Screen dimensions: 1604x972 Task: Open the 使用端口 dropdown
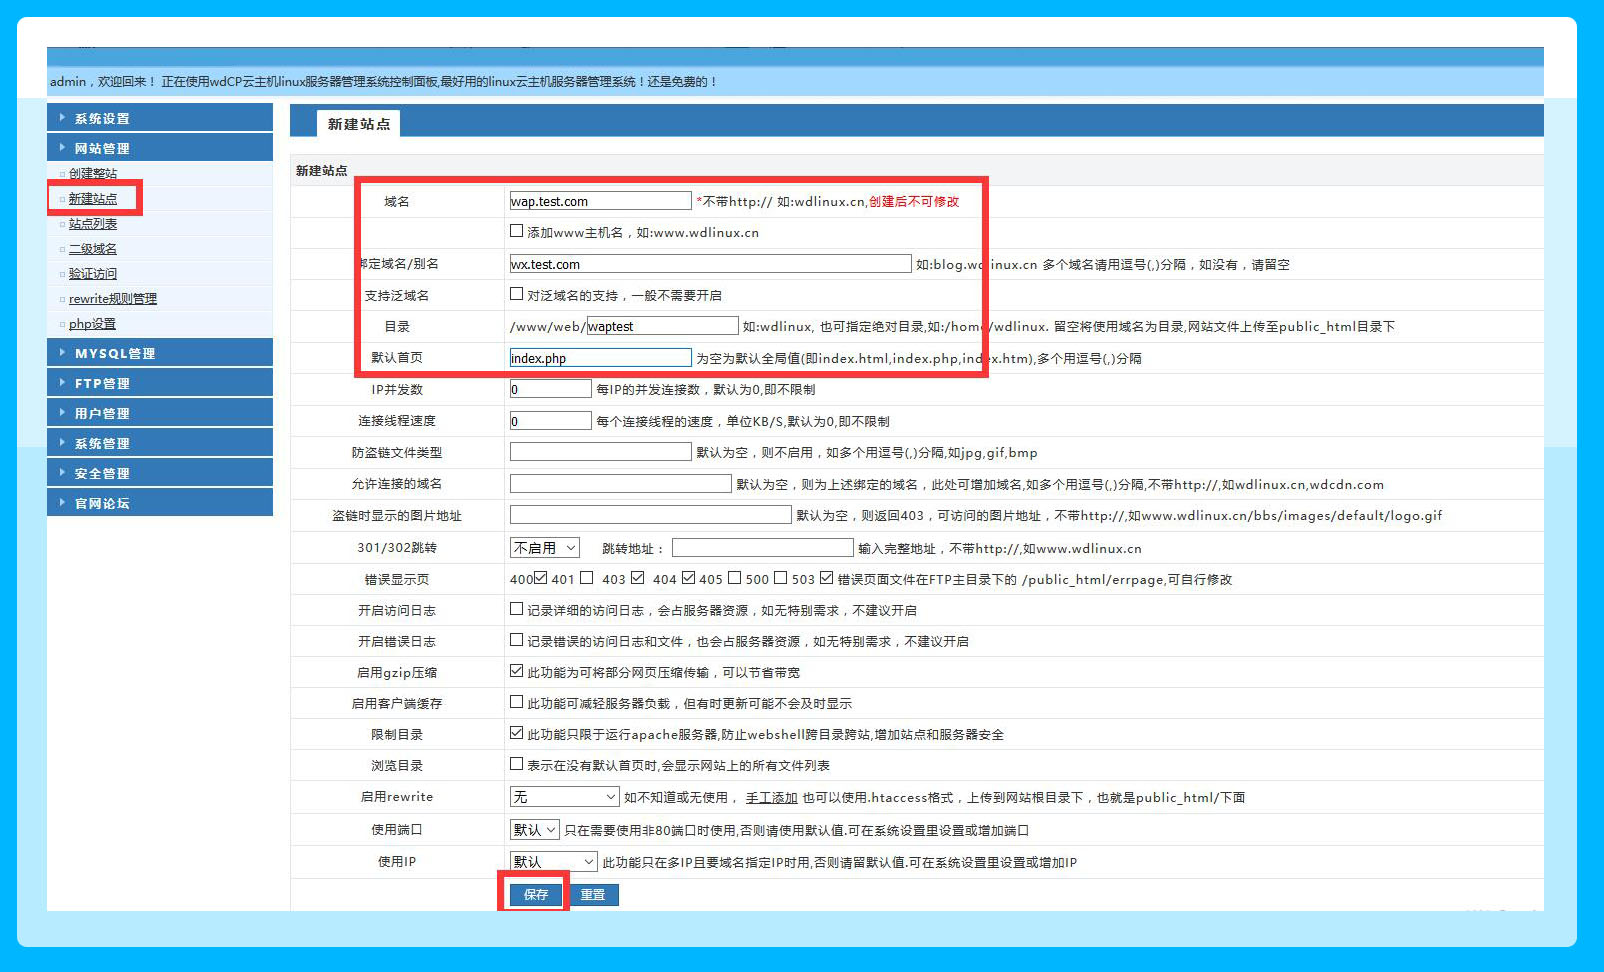[x=535, y=830]
